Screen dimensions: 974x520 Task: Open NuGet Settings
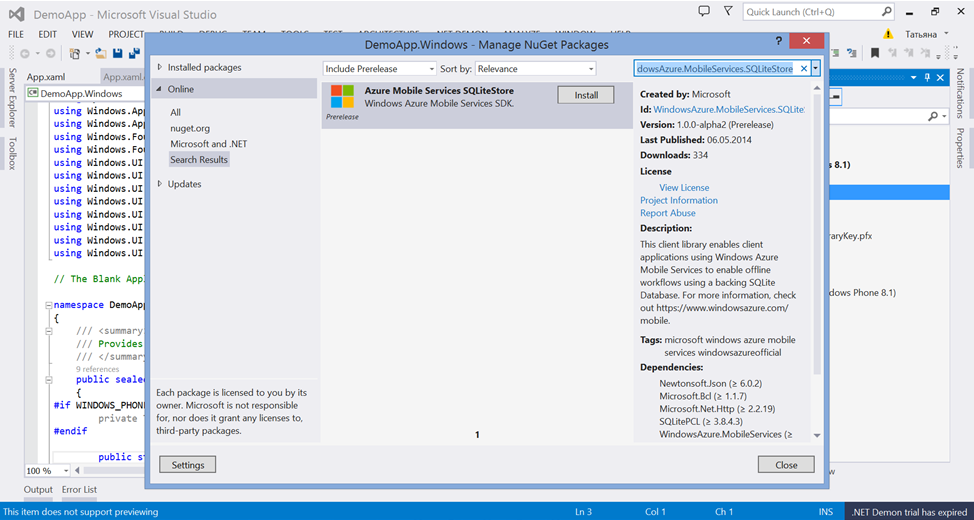(188, 465)
